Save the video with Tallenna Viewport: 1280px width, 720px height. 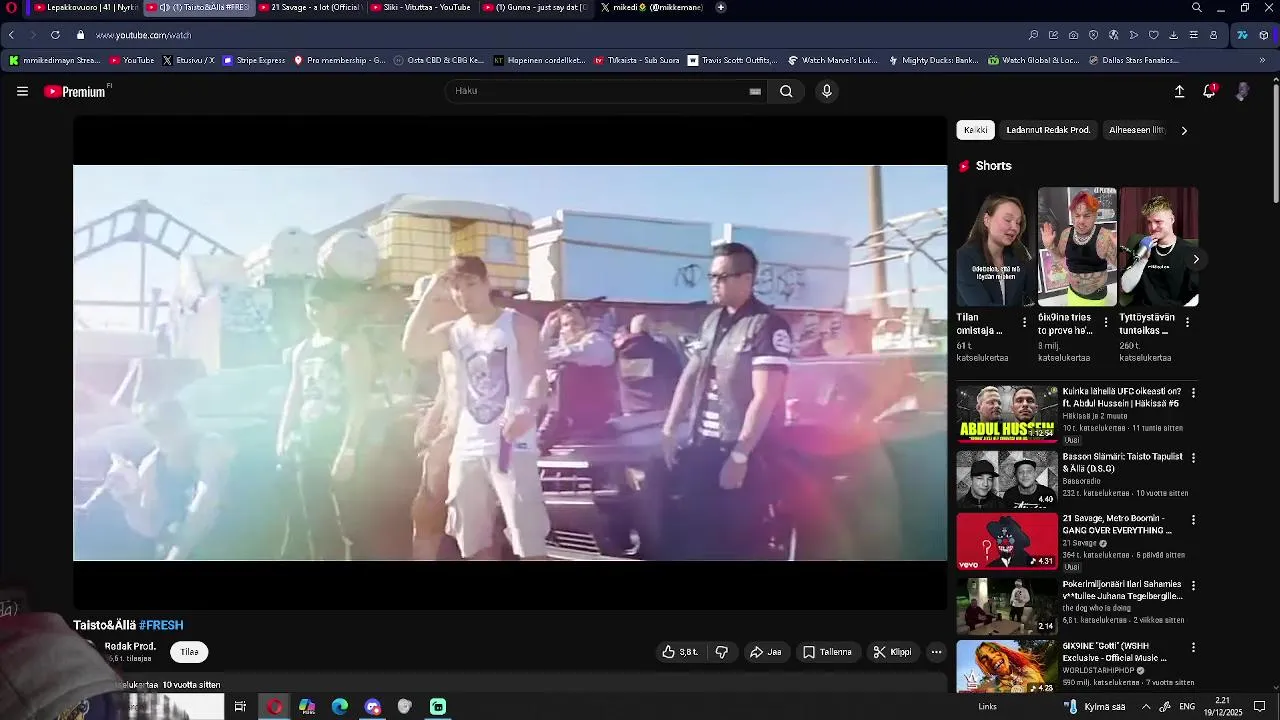pyautogui.click(x=828, y=652)
